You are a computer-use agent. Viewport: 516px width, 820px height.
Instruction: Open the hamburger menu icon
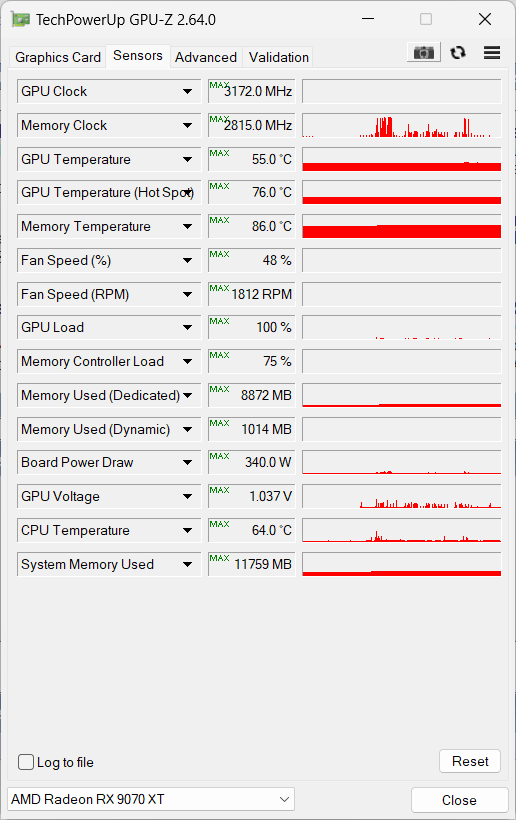coord(492,53)
